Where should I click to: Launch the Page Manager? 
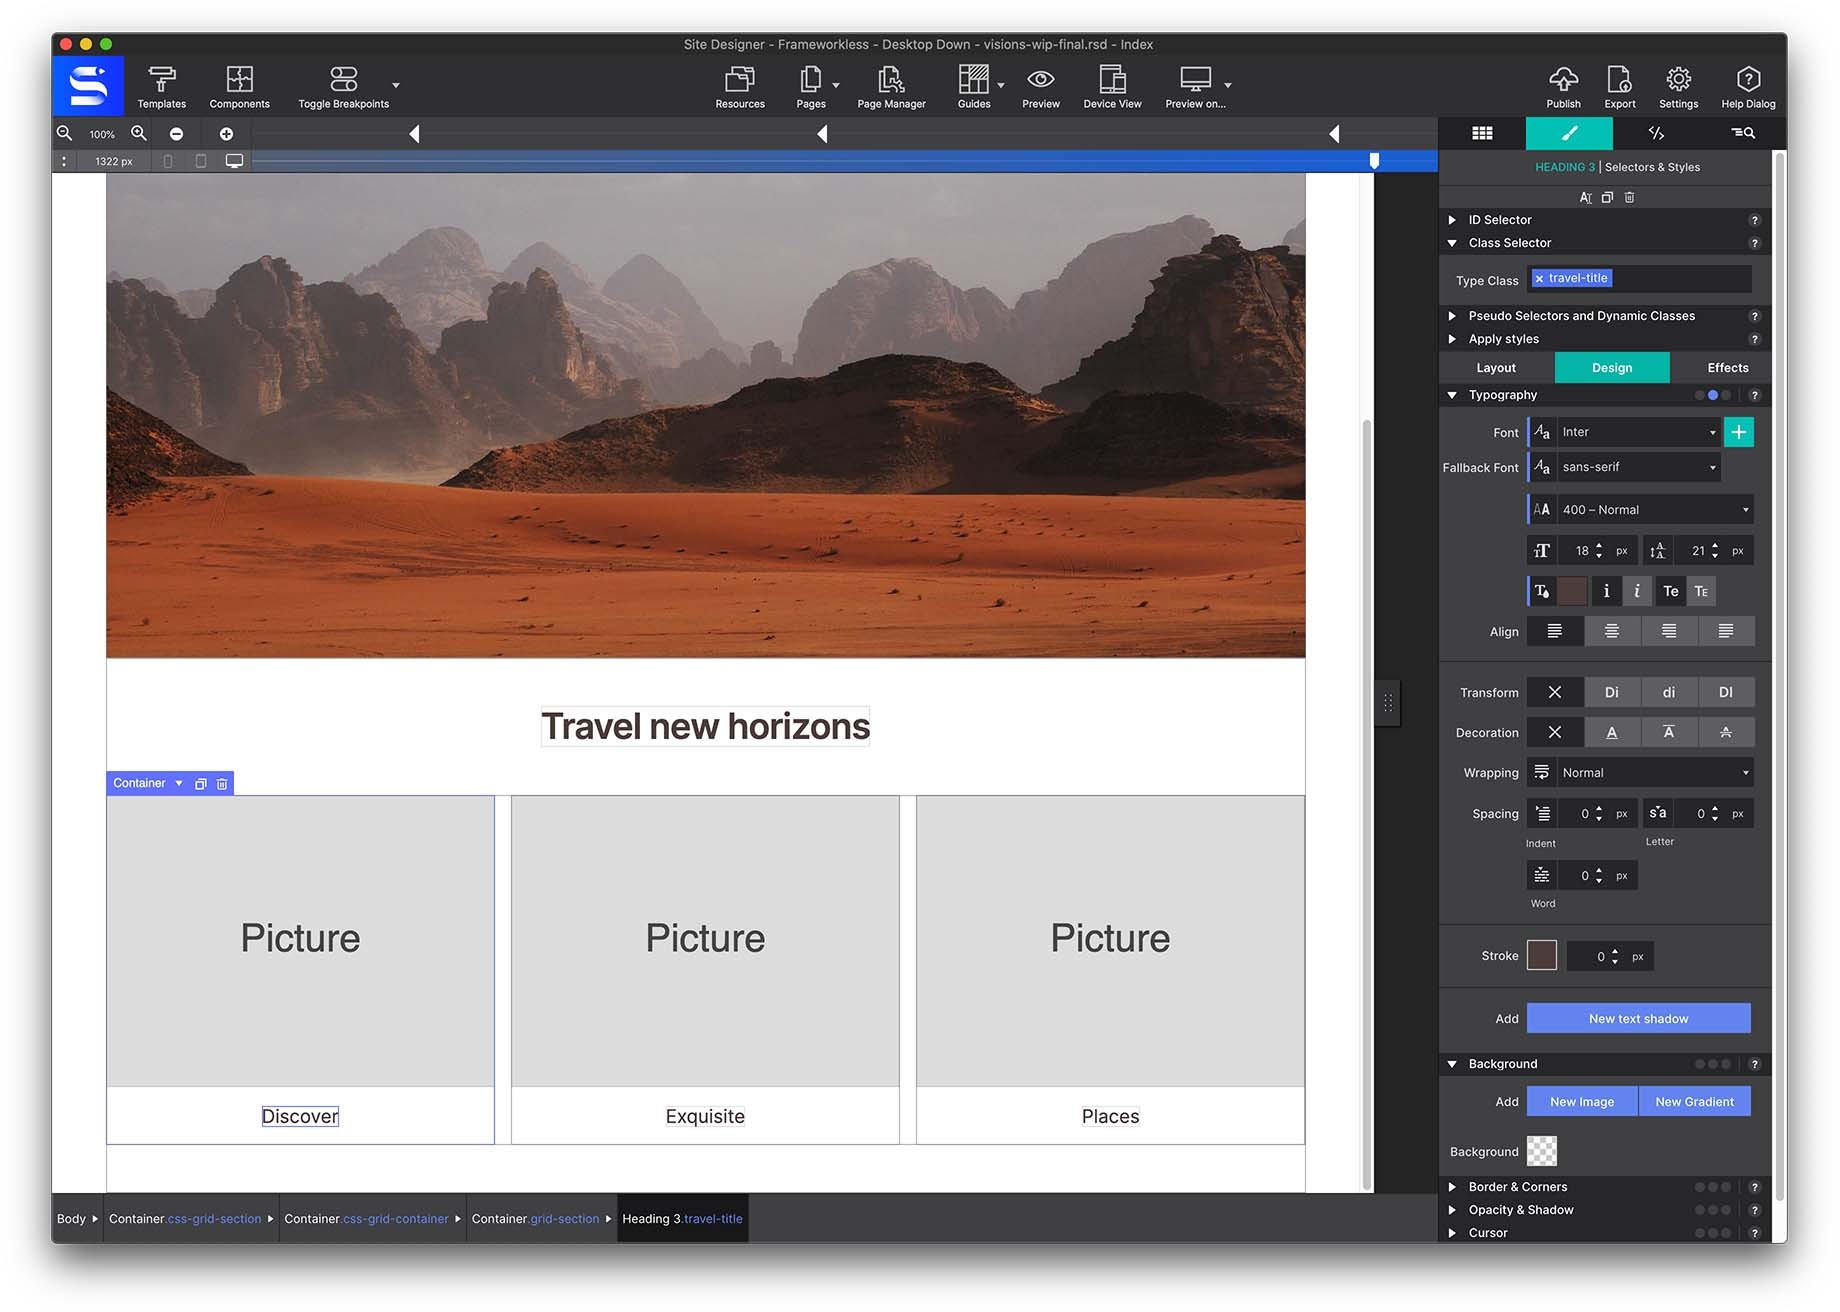coord(891,87)
